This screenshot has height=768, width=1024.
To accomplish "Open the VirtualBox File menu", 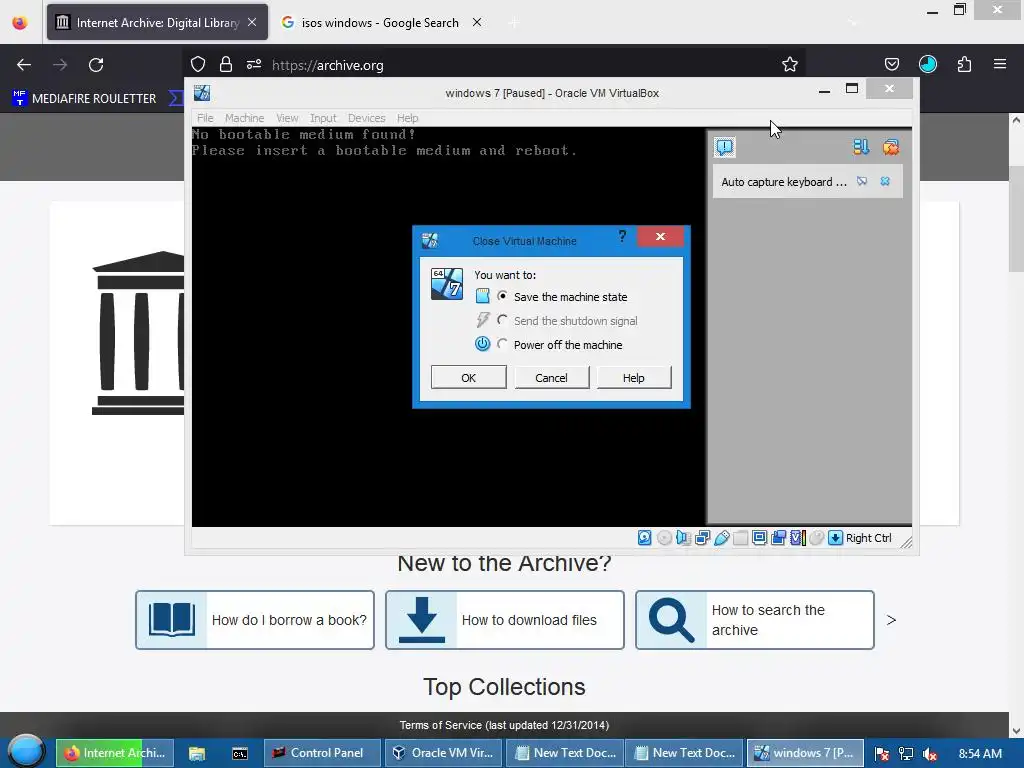I will (205, 118).
